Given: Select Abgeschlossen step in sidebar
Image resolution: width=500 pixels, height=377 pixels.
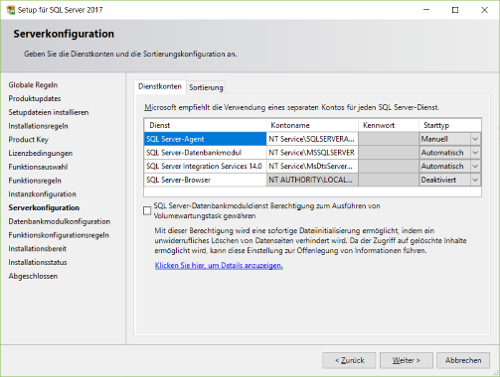Looking at the screenshot, I should [x=33, y=276].
